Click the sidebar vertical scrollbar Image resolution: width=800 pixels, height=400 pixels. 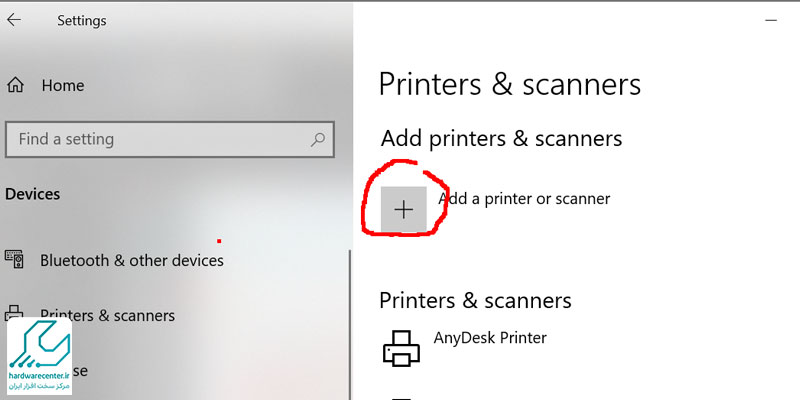point(348,320)
